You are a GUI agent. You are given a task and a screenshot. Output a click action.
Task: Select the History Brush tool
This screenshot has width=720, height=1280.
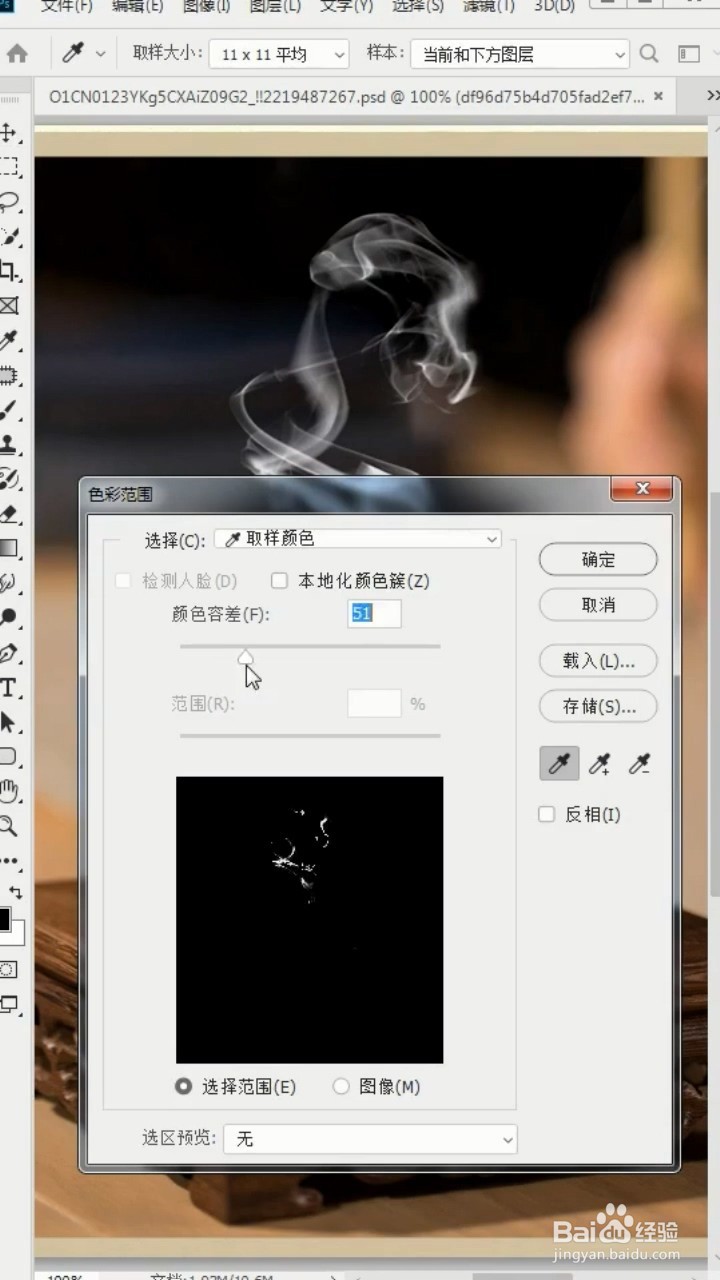pos(9,479)
